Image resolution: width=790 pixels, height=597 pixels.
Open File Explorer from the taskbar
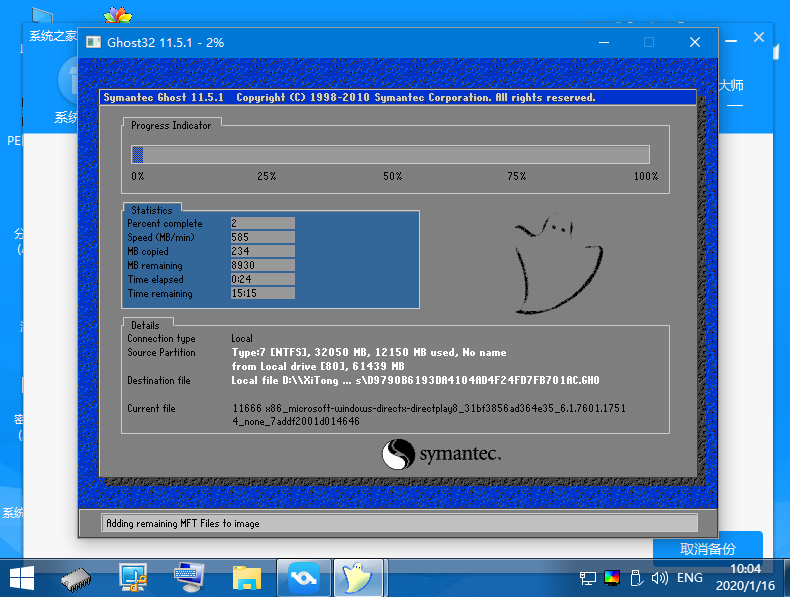tap(246, 577)
